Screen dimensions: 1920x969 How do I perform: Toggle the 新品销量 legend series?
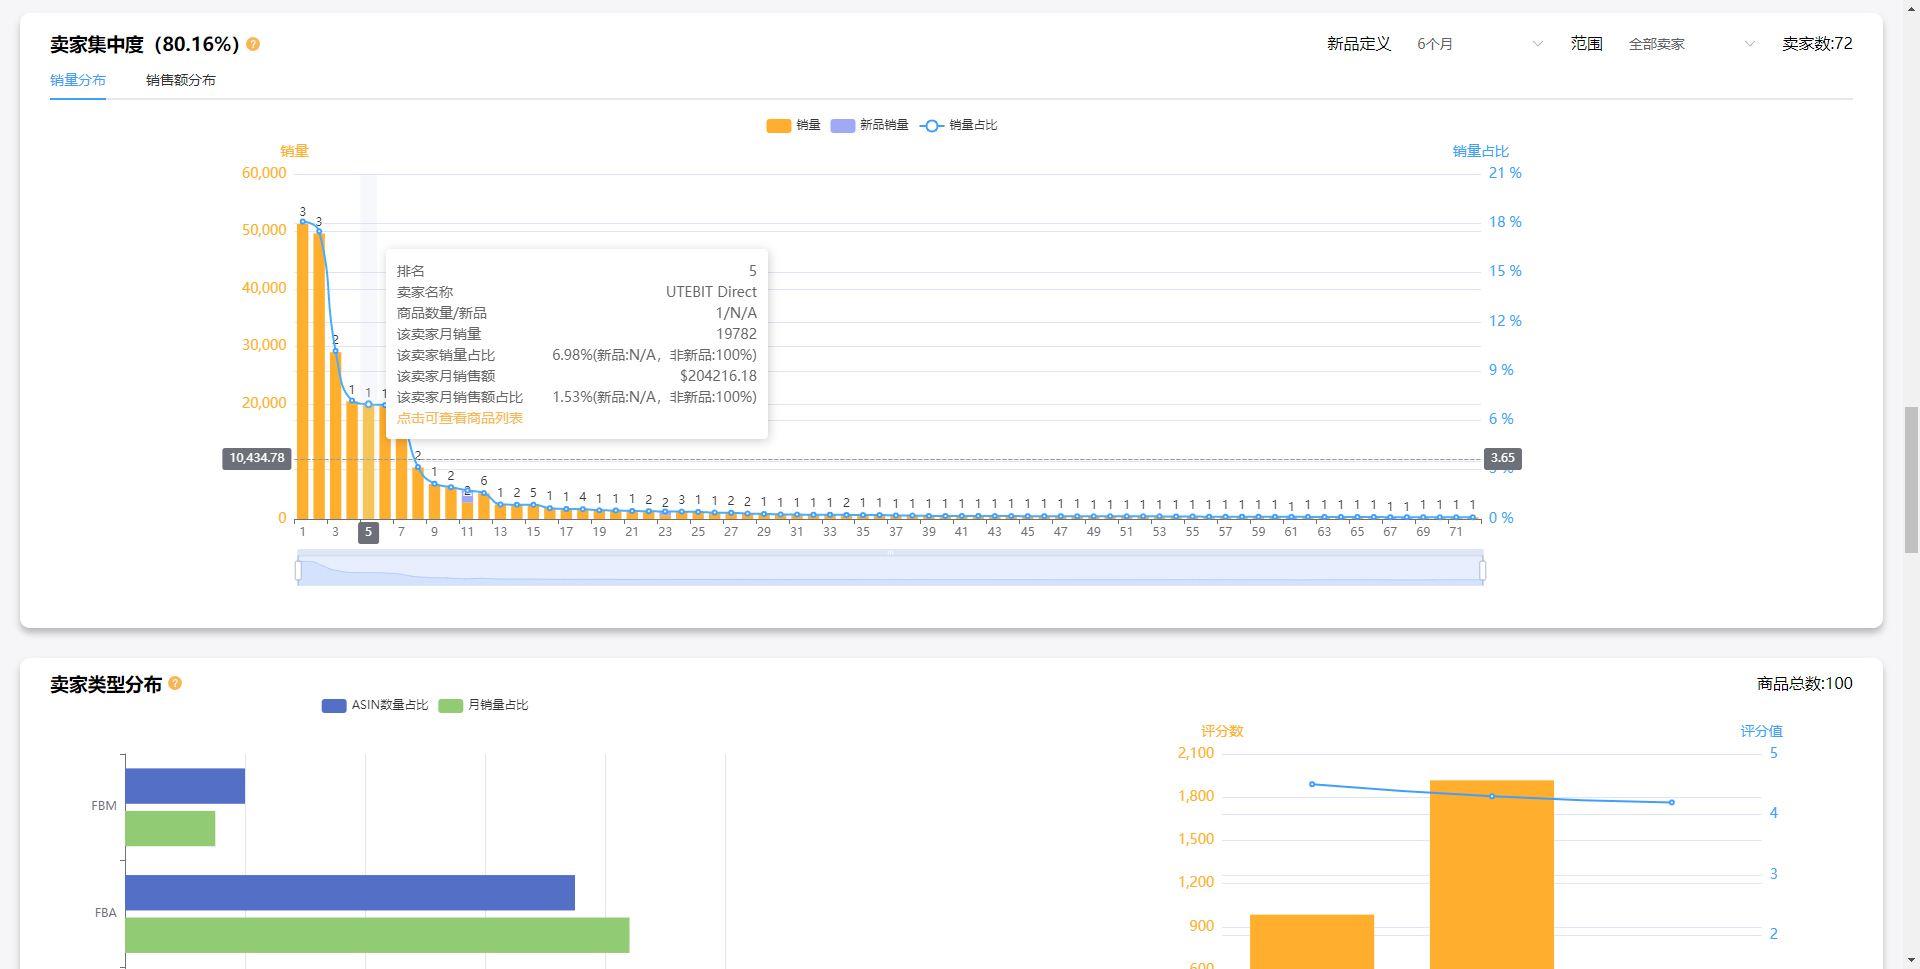(x=869, y=125)
